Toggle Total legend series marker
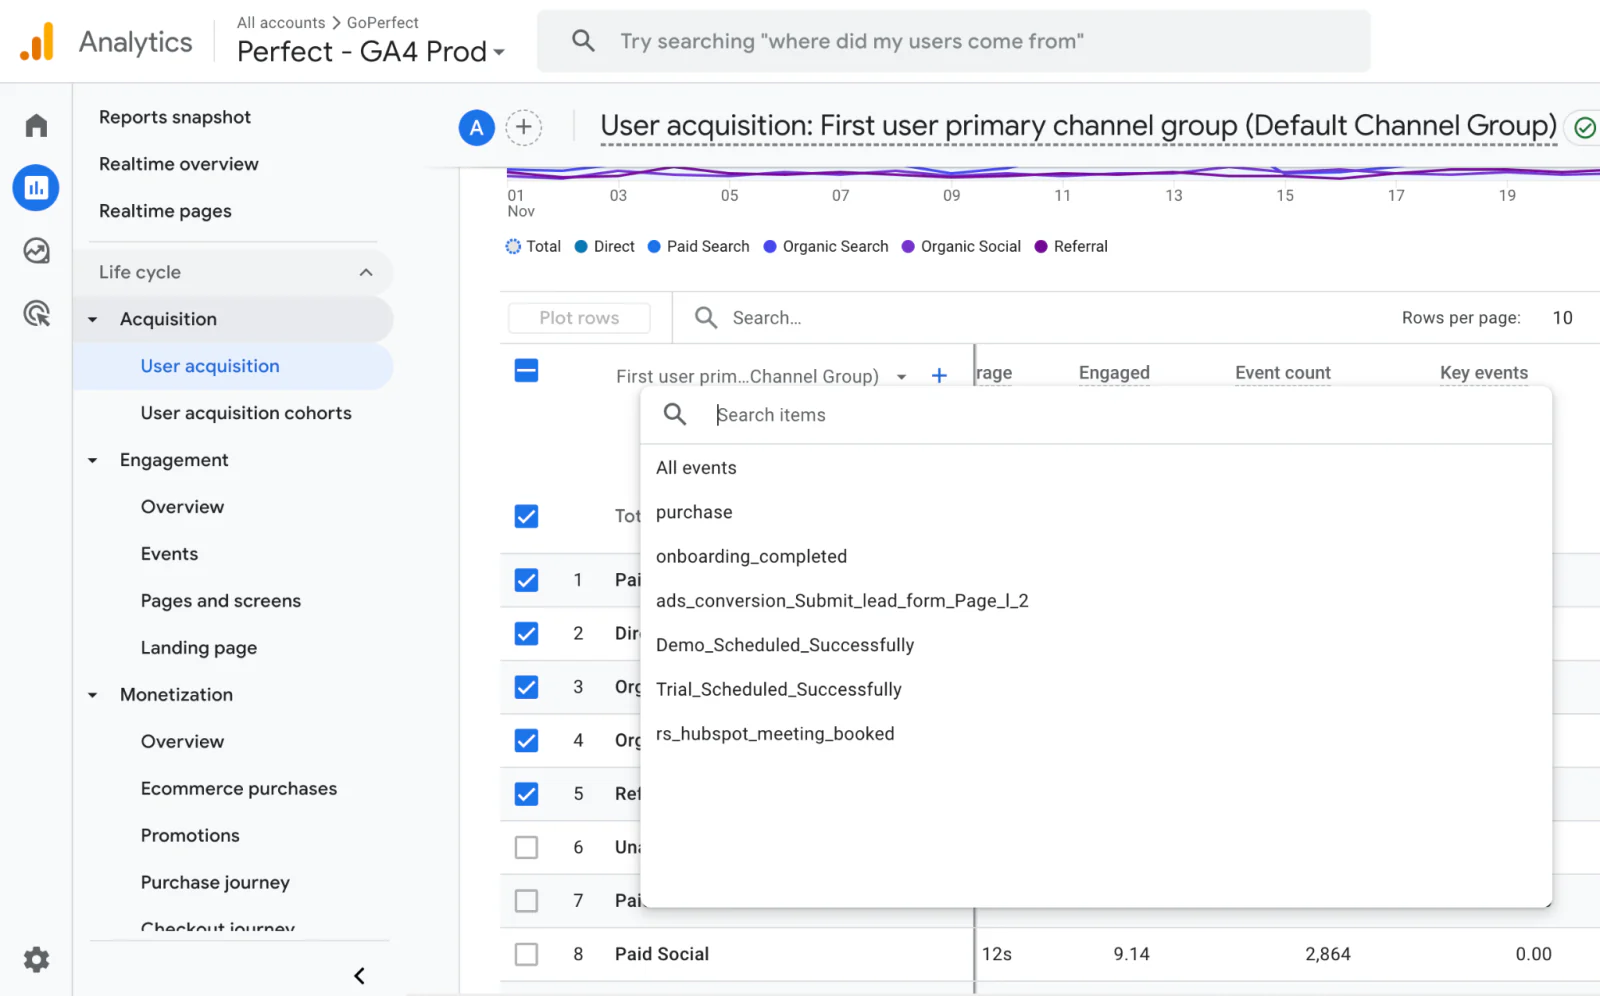Screen dimensions: 1600x996 pos(513,246)
